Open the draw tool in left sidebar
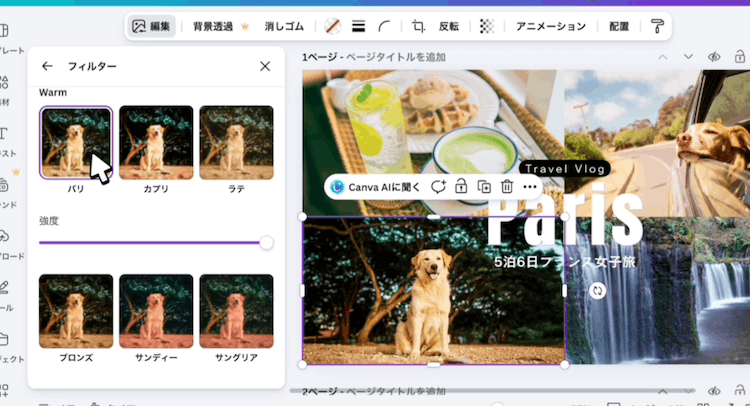The width and height of the screenshot is (750, 406). [x=4, y=287]
